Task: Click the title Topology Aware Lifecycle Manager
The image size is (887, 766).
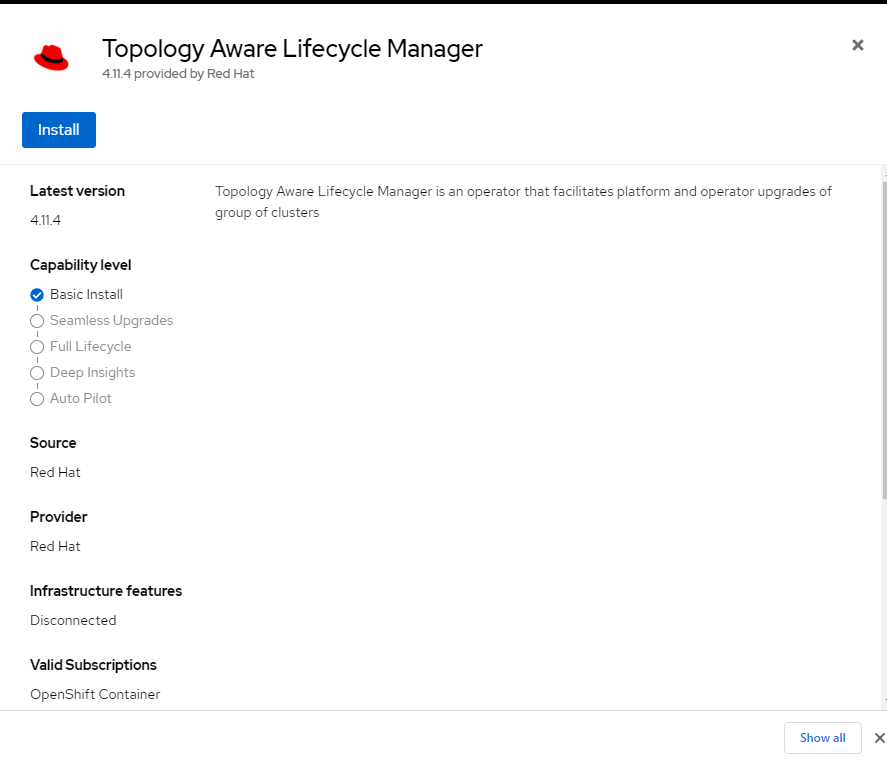Action: click(x=292, y=49)
